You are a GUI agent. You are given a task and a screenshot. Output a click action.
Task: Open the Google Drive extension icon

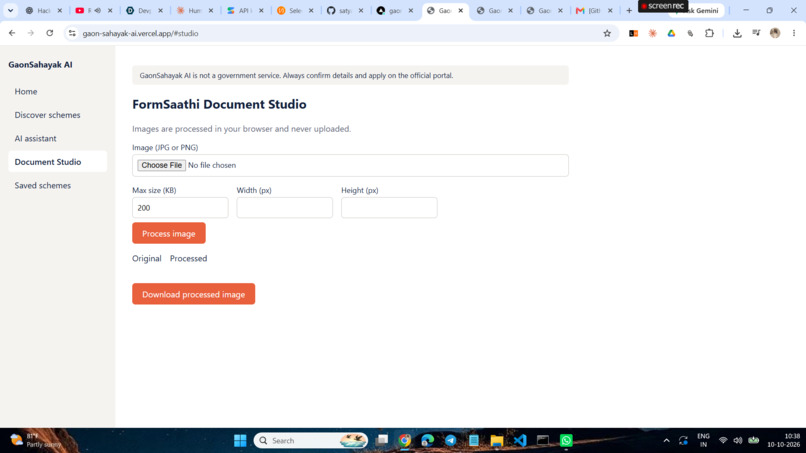(671, 33)
